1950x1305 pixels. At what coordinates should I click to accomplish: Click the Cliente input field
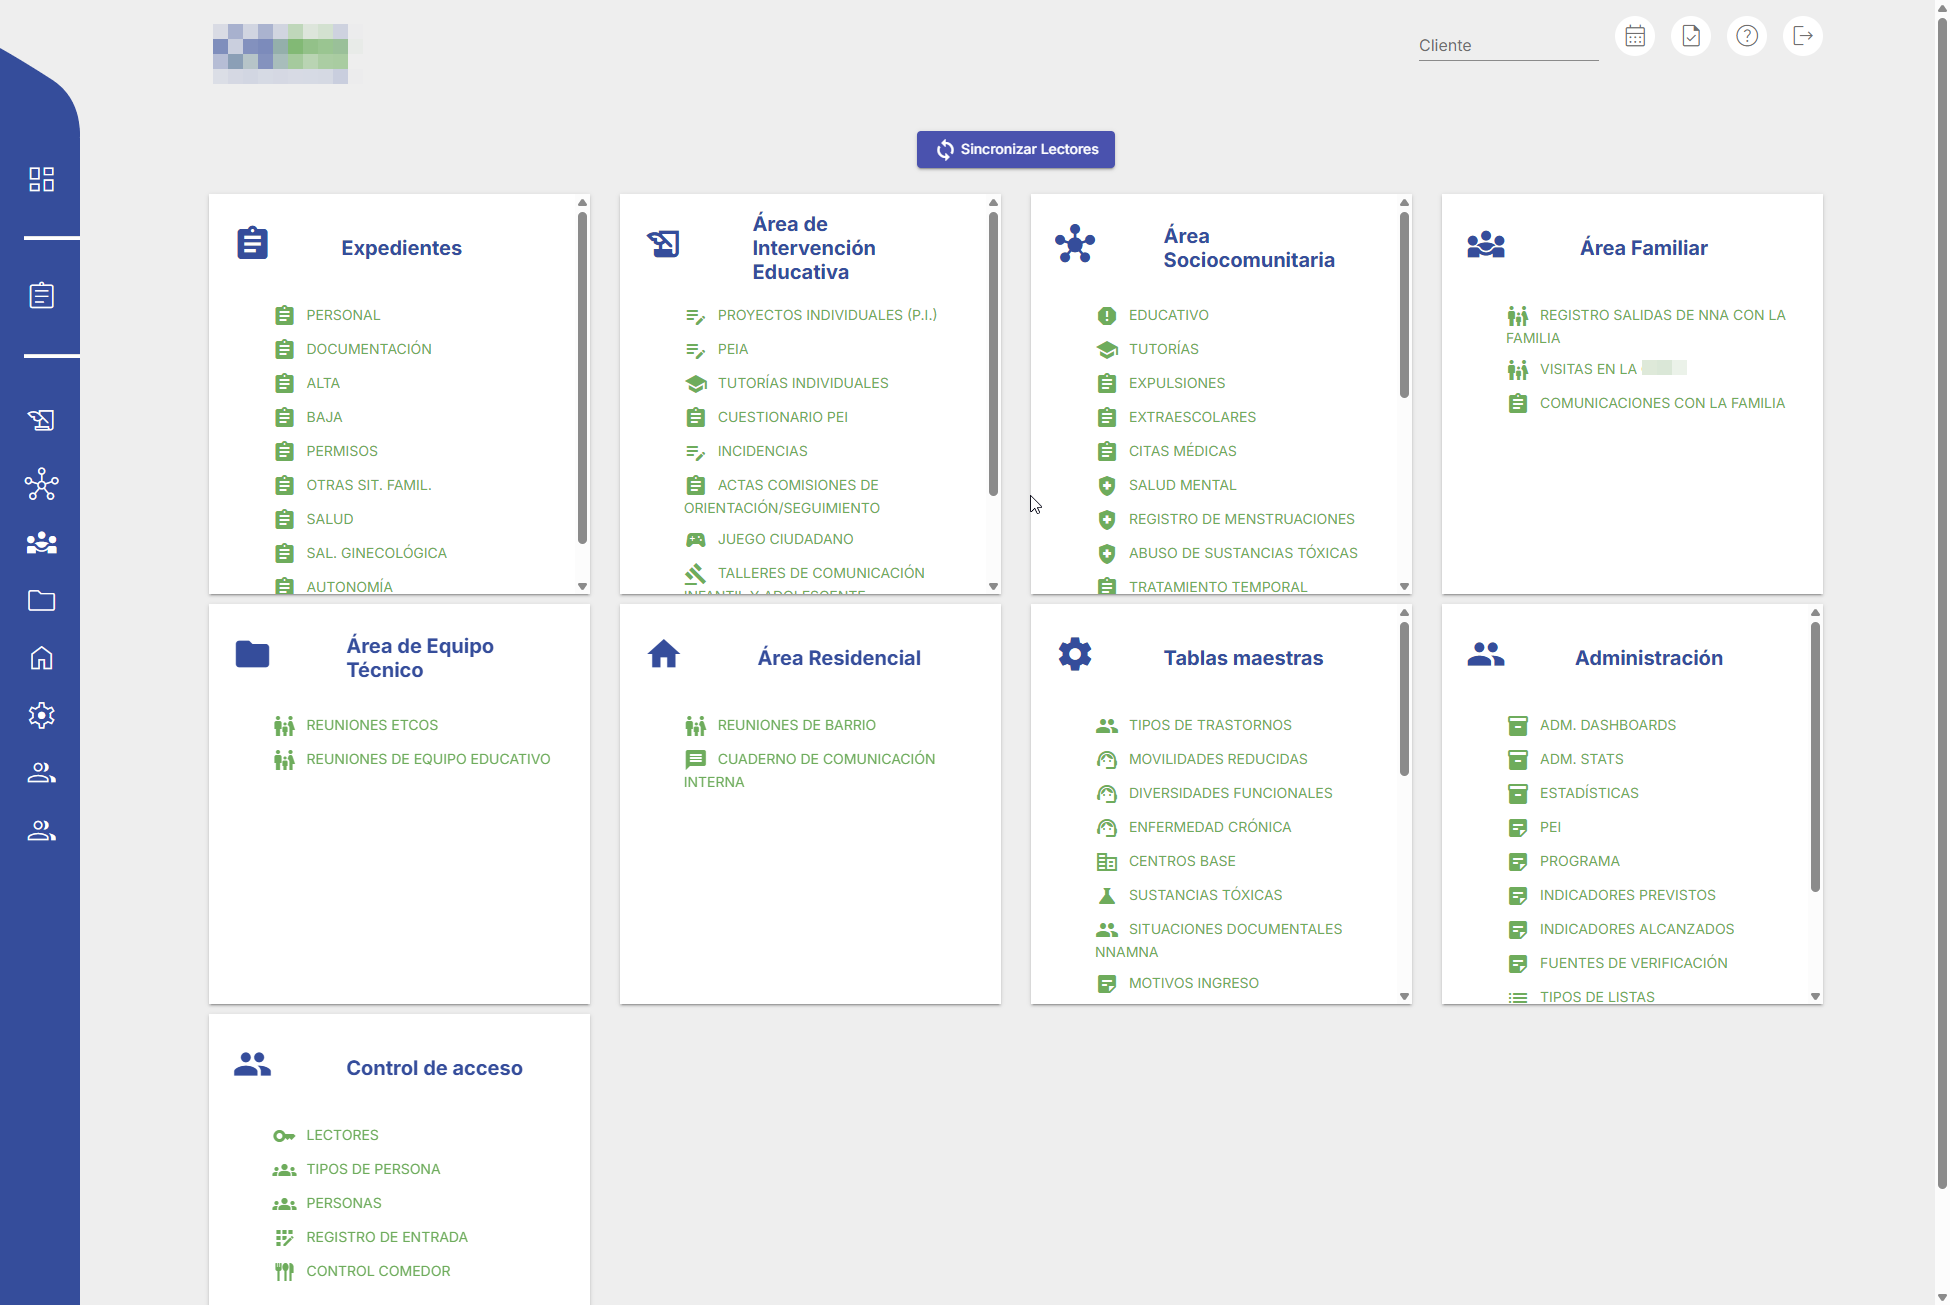point(1507,46)
